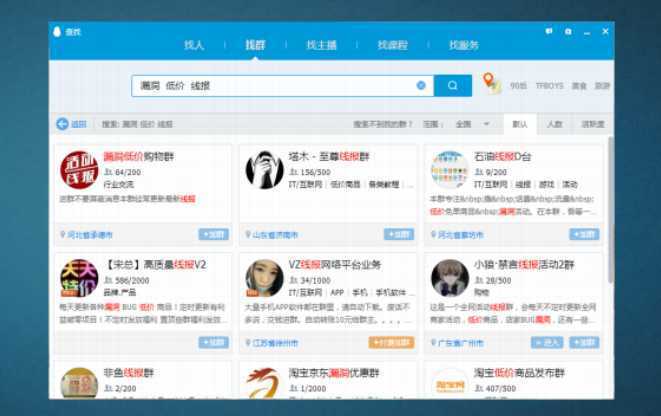This screenshot has height=416, width=661.
Task: Open group title 石油线报D台
Action: [x=502, y=157]
